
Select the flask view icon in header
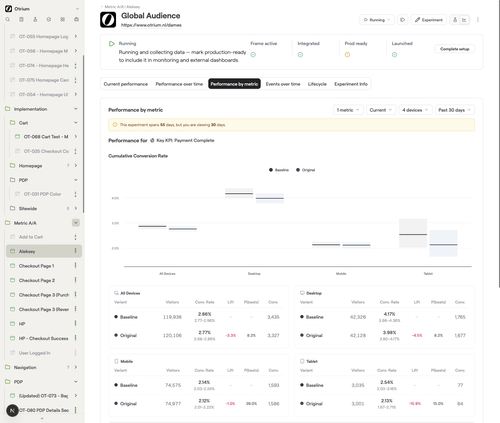click(455, 20)
